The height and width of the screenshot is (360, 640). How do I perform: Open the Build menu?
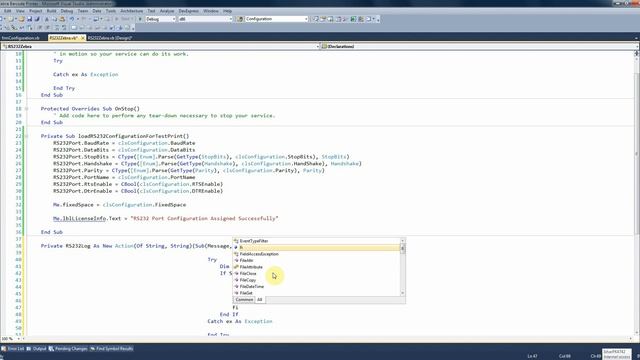pyautogui.click(x=51, y=11)
